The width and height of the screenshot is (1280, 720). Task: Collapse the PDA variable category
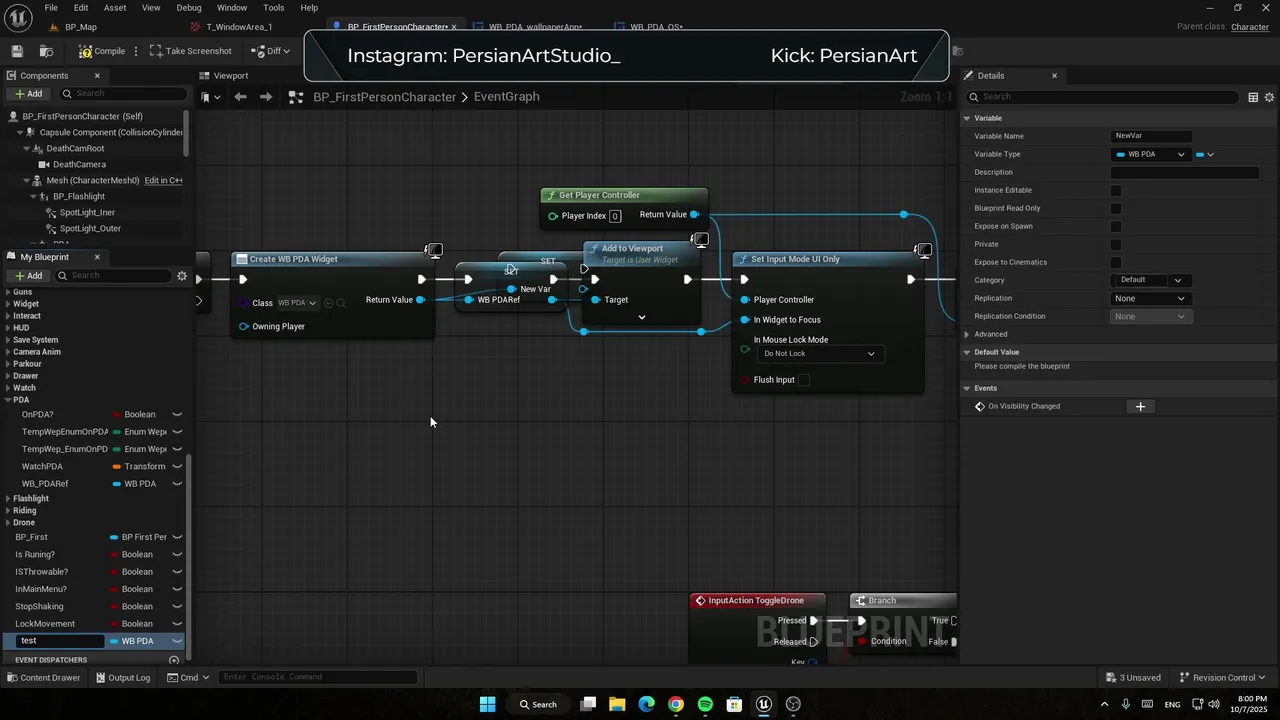[9, 400]
